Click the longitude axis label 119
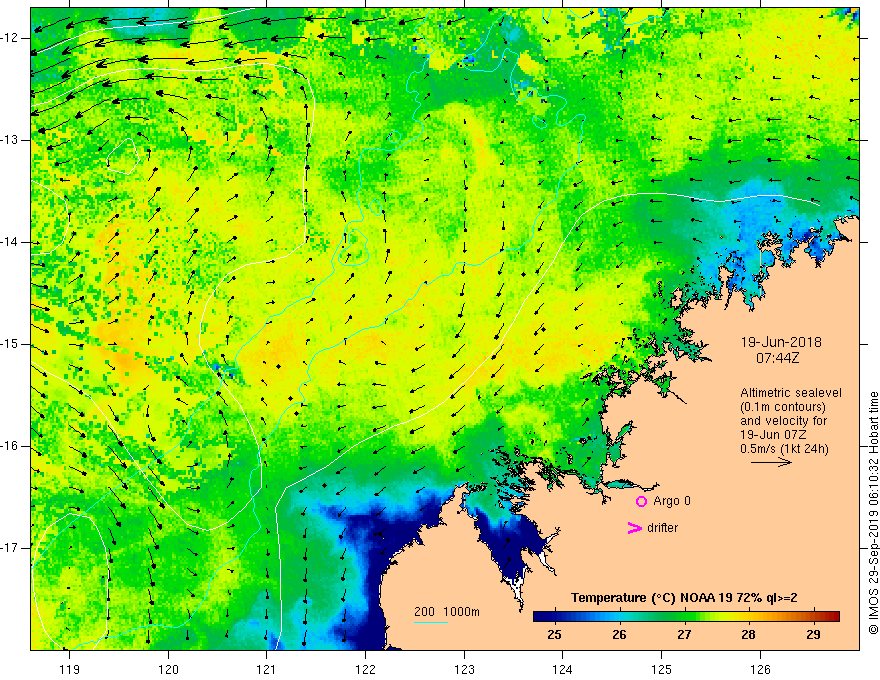This screenshot has height=680, width=880. tap(70, 669)
